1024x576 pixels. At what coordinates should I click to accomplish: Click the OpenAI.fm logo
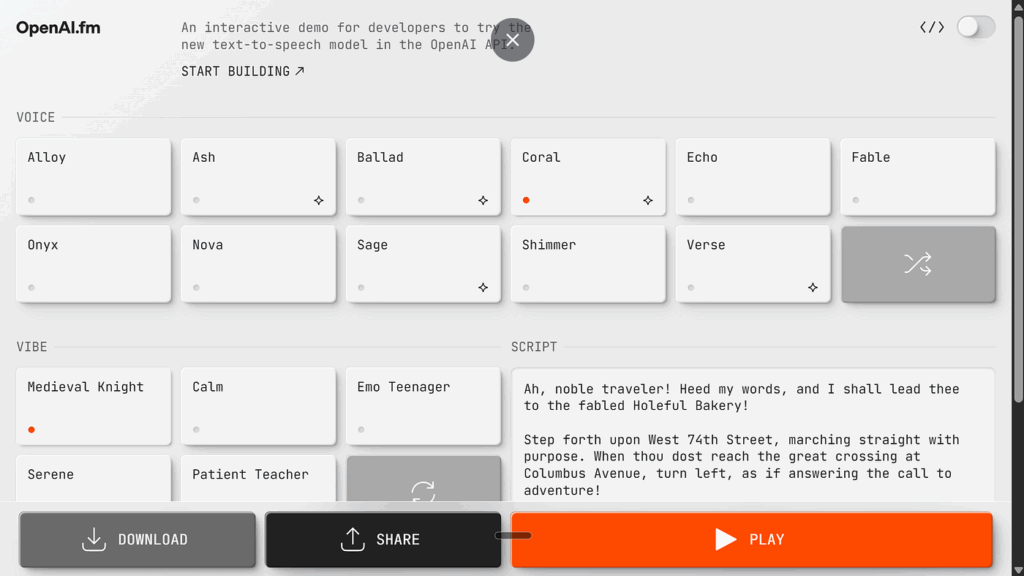click(58, 28)
